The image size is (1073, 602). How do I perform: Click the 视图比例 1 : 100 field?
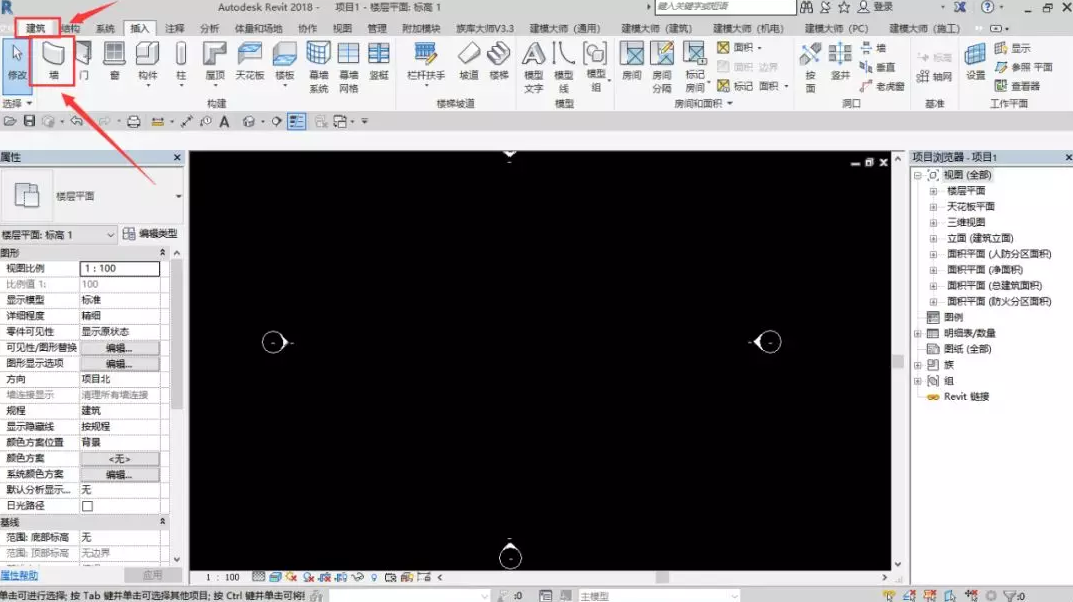click(120, 268)
